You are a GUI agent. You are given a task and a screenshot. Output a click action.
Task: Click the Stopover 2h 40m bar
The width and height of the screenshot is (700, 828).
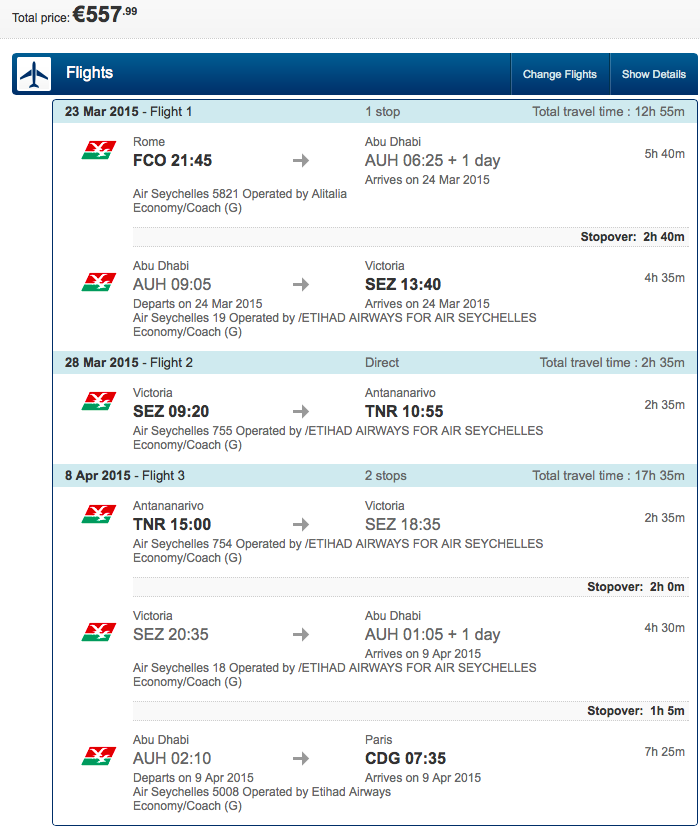[x=411, y=237]
